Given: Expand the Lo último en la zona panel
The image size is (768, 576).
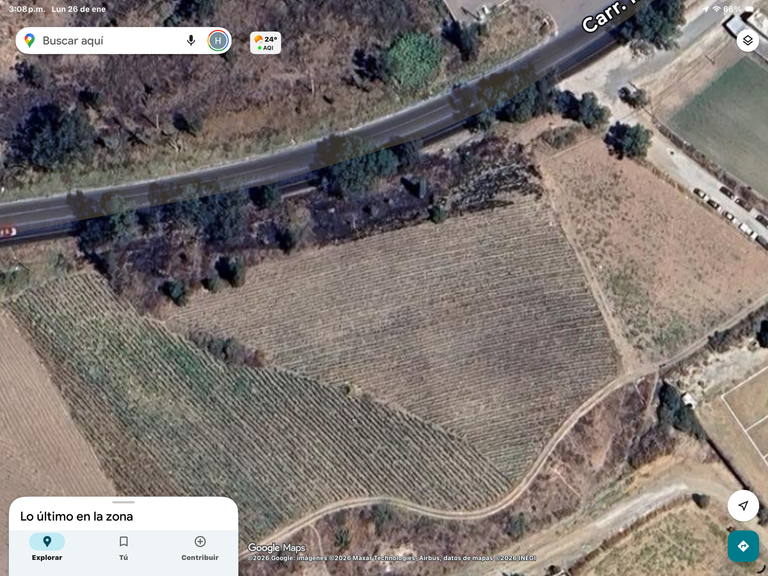Looking at the screenshot, I should point(76,516).
